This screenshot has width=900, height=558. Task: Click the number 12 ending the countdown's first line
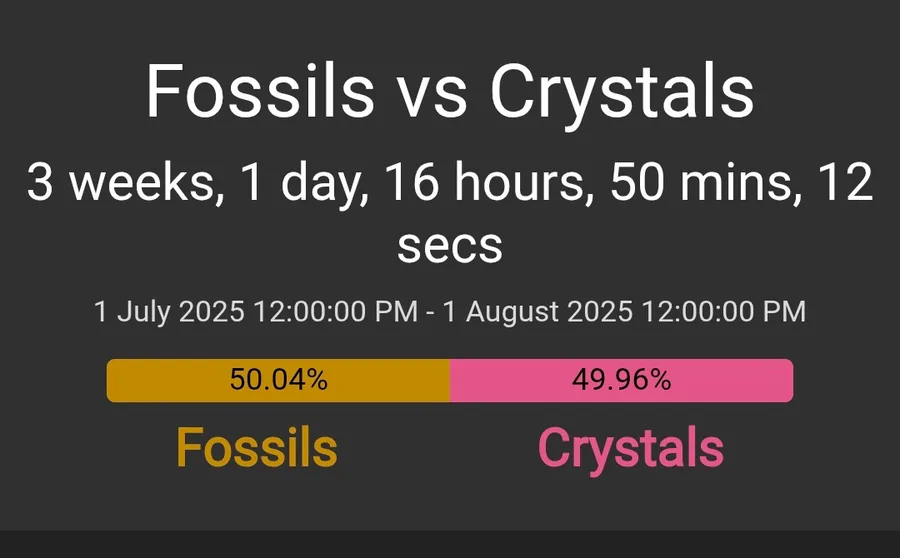pos(848,183)
